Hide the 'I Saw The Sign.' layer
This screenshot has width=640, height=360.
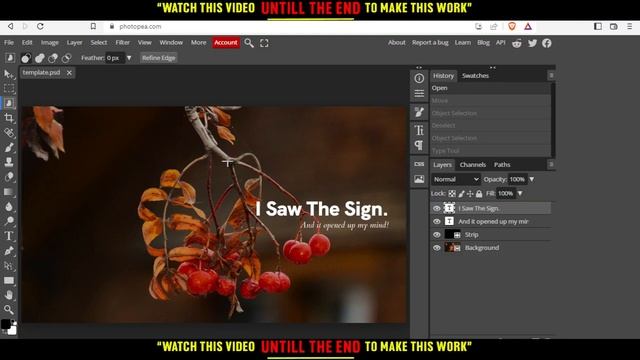437,209
